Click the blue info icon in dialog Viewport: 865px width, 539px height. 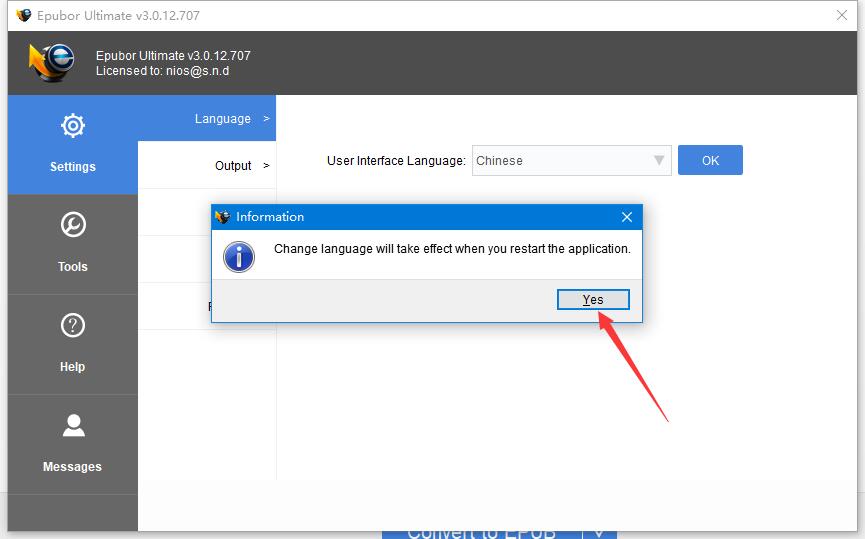tap(239, 257)
